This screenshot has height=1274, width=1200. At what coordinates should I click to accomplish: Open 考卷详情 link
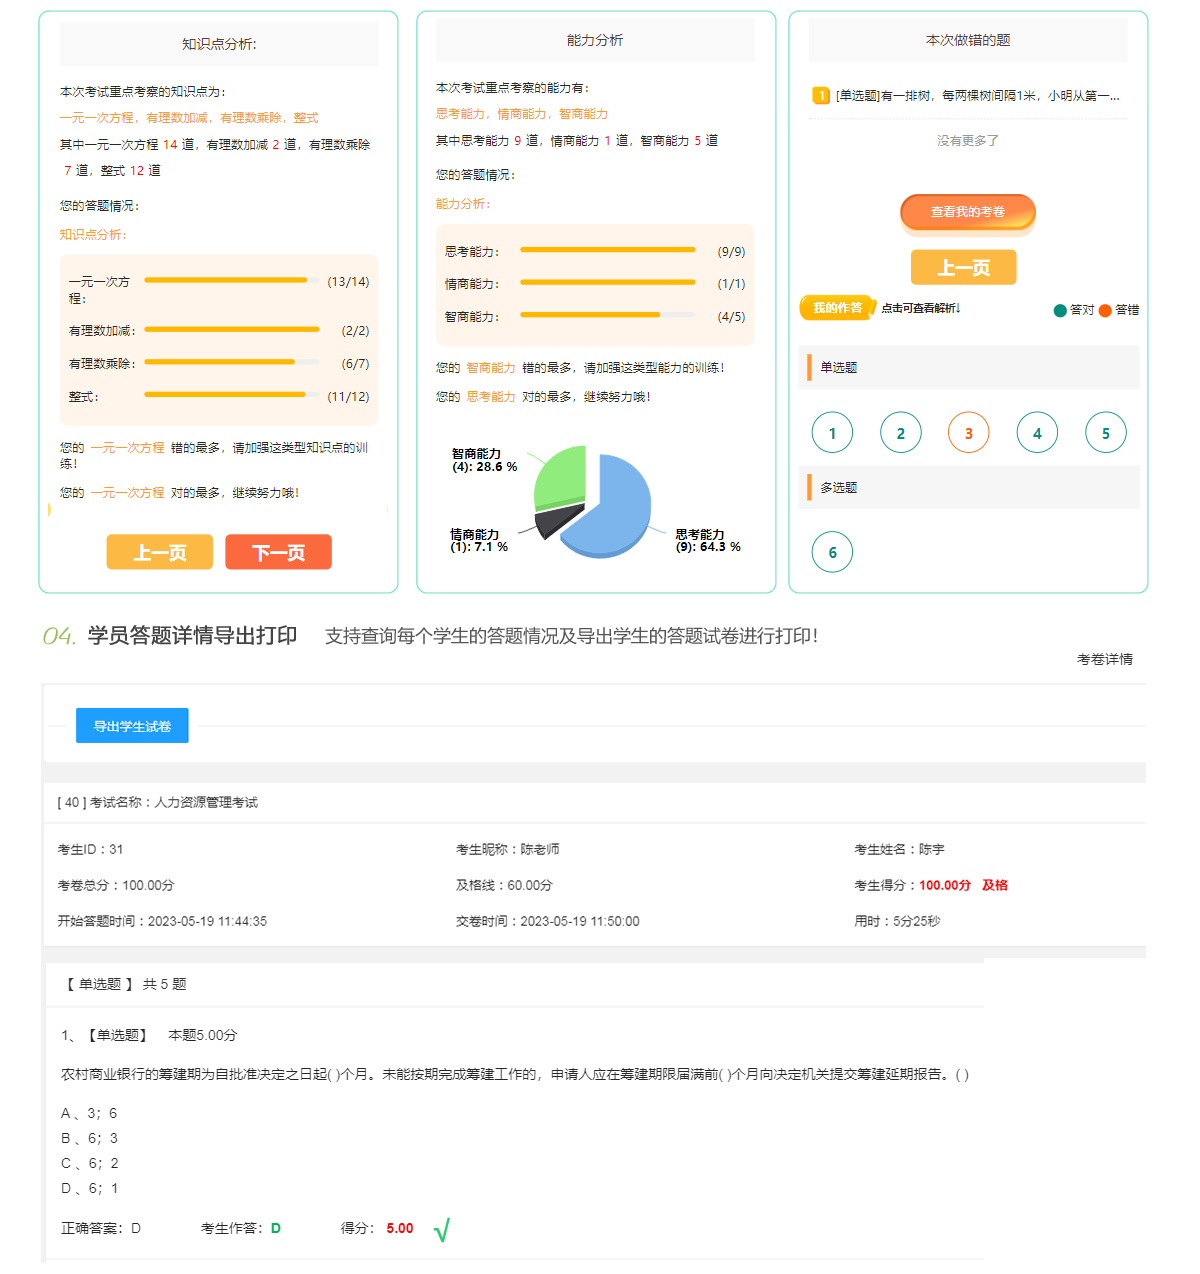pos(1104,659)
